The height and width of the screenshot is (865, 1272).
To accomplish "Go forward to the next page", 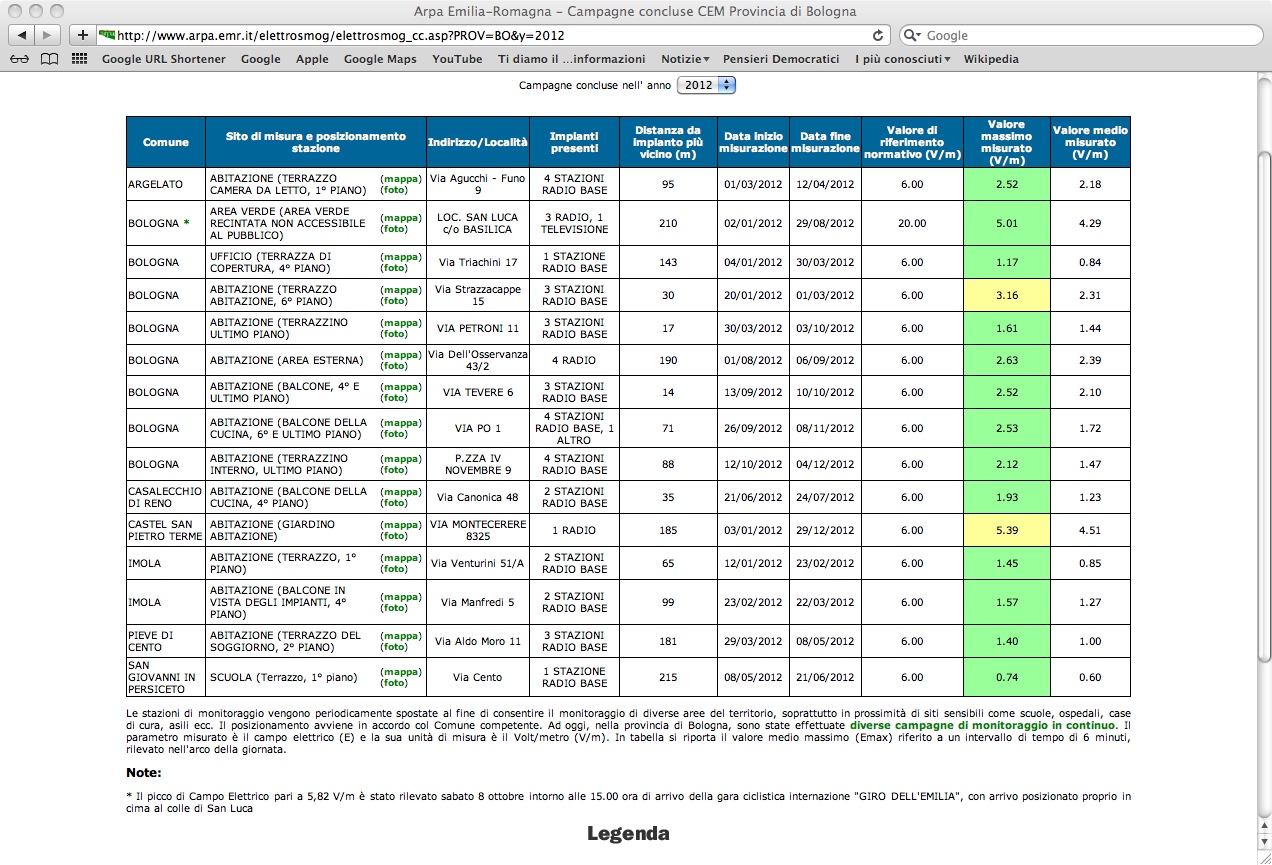I will (x=47, y=35).
